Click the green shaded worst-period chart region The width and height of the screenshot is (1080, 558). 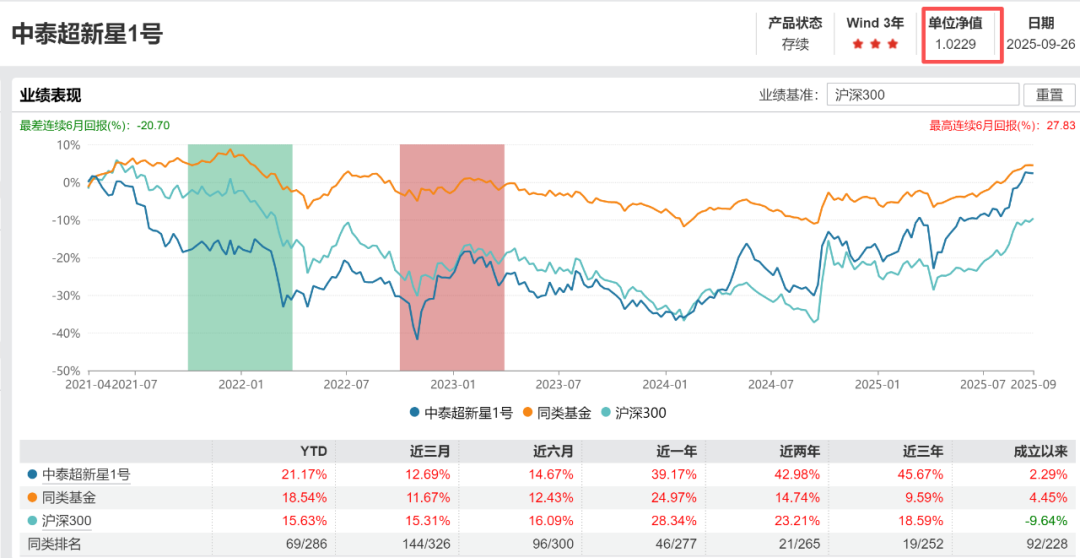click(240, 257)
